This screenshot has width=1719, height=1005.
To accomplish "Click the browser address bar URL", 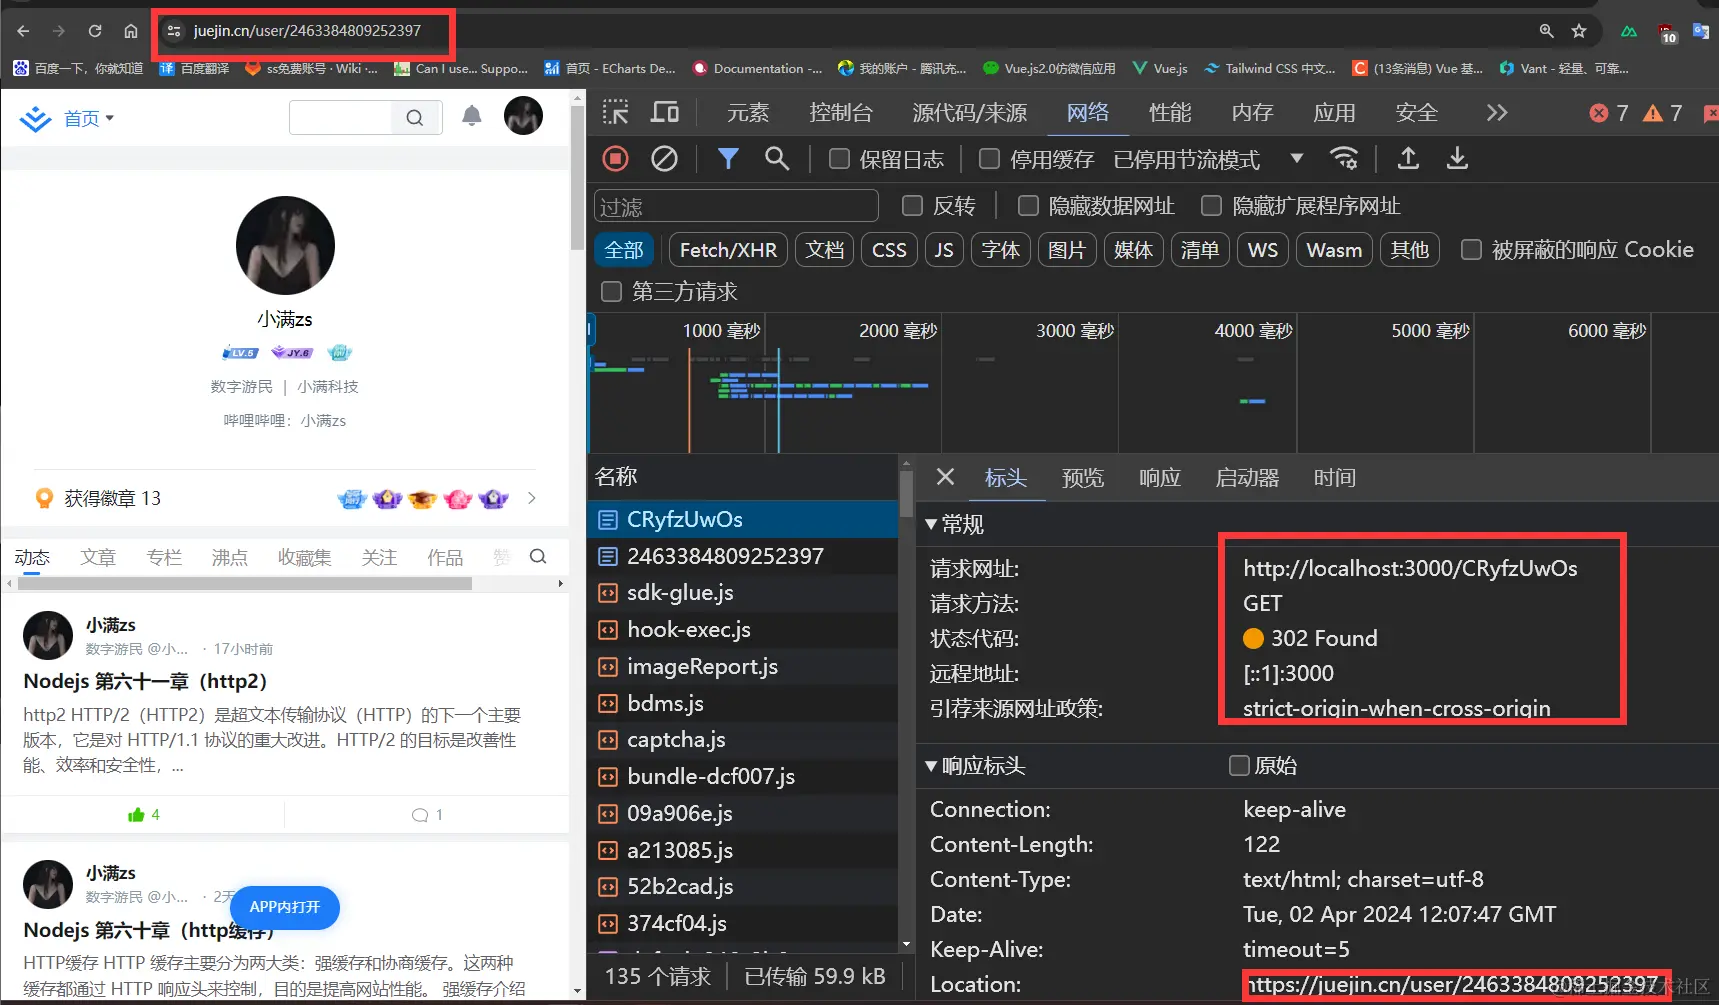I will [307, 31].
